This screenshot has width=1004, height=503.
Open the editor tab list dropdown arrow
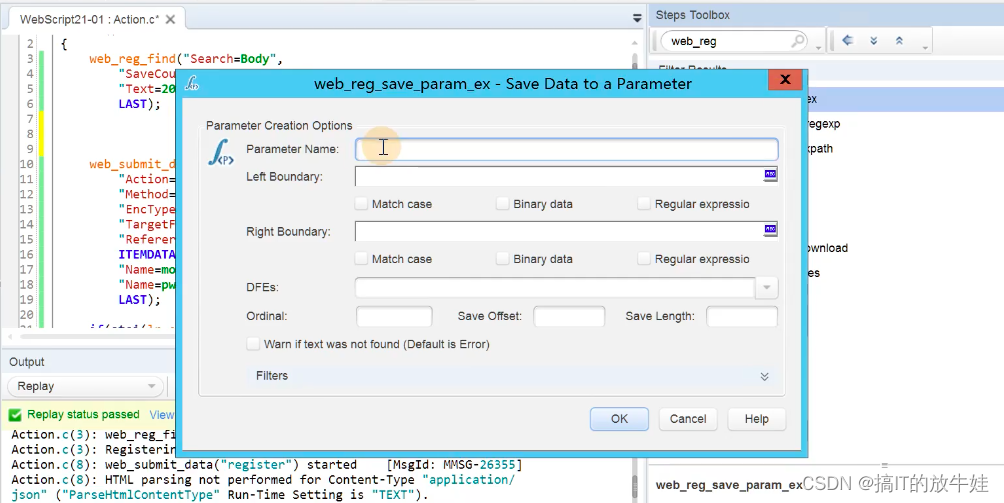(x=637, y=18)
